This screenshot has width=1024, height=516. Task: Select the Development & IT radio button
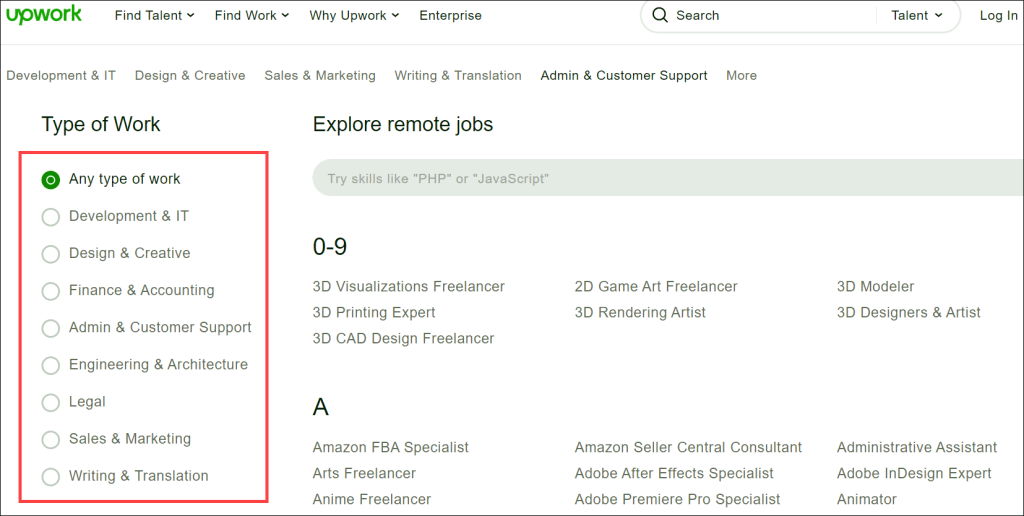[x=50, y=216]
